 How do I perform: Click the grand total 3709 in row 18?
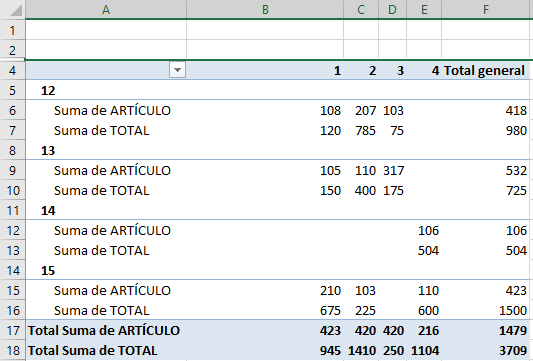(513, 350)
